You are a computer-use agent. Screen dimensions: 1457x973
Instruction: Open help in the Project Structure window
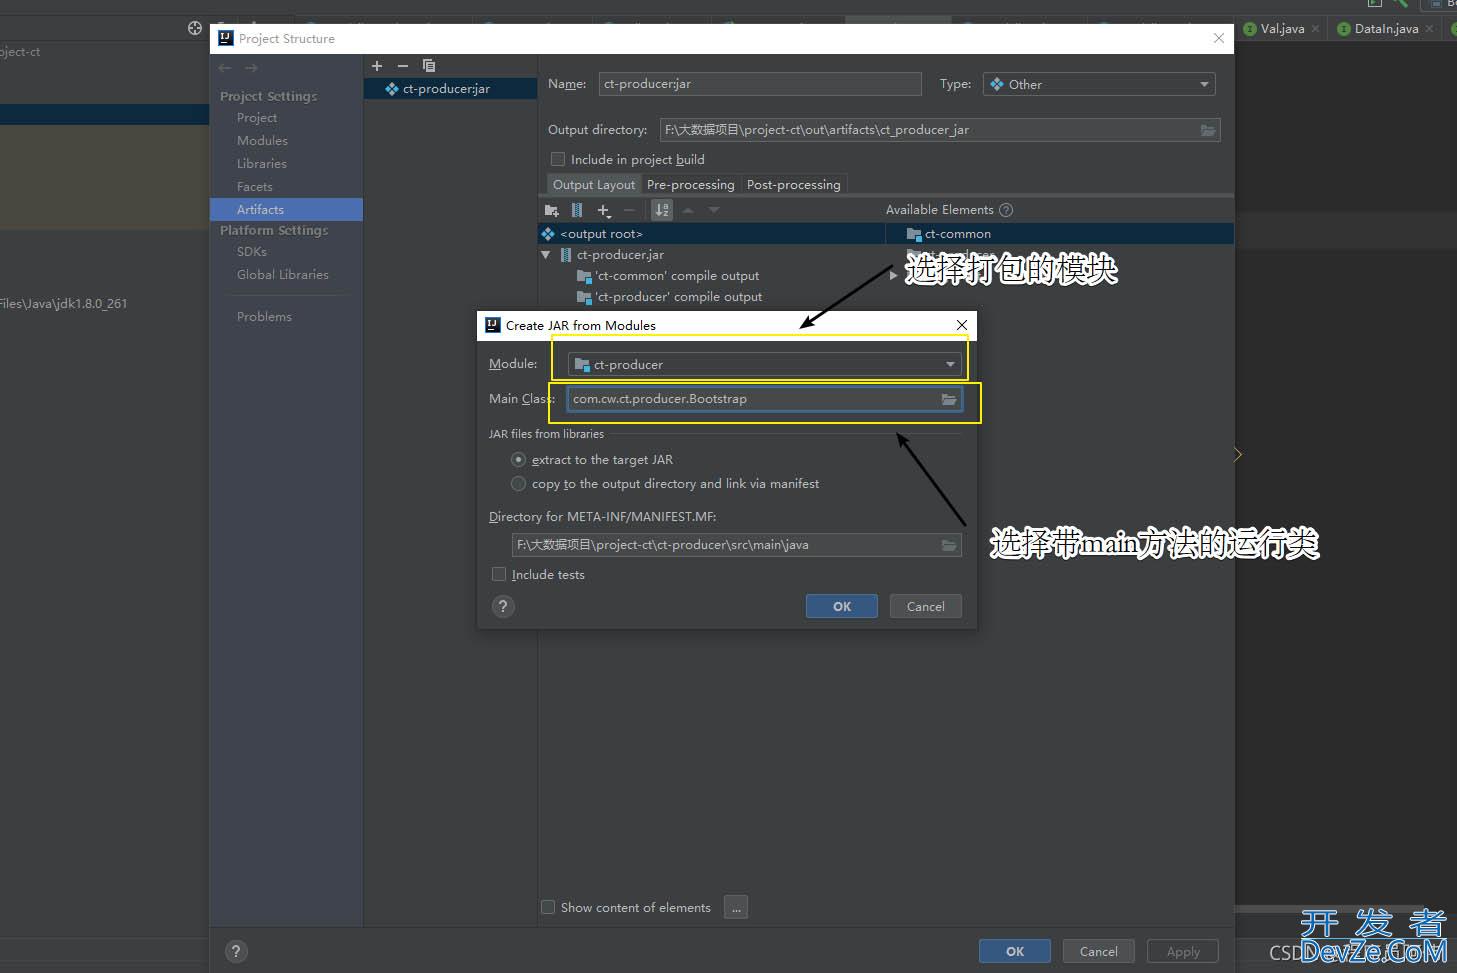235,951
